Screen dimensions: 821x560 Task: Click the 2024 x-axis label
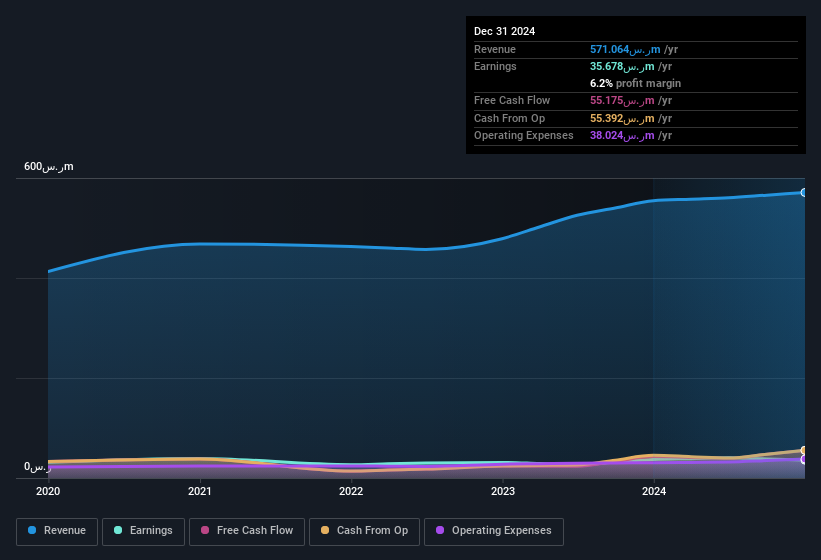(654, 491)
